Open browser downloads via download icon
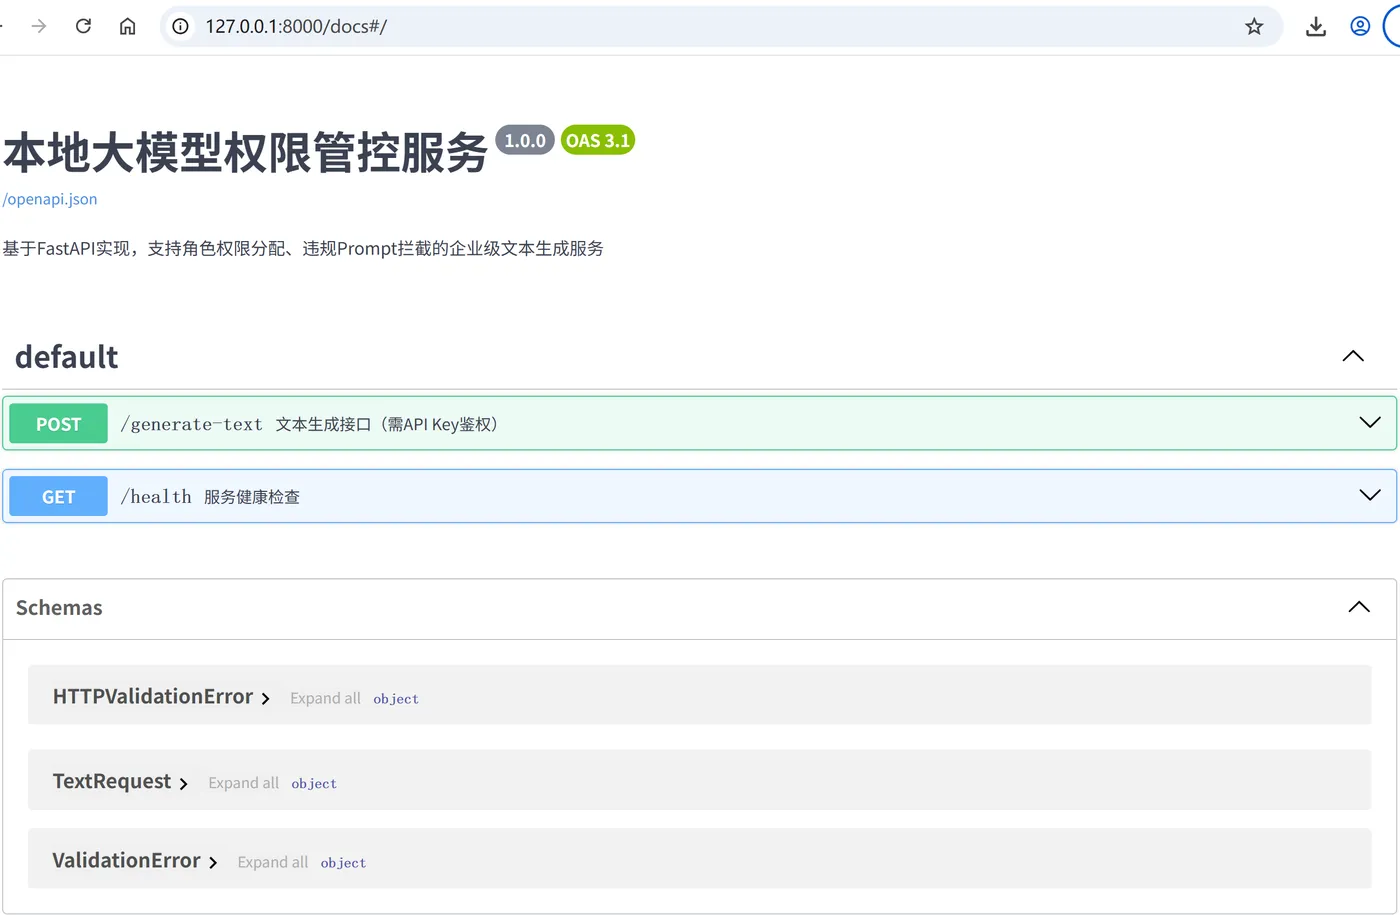This screenshot has height=915, width=1400. click(x=1315, y=26)
